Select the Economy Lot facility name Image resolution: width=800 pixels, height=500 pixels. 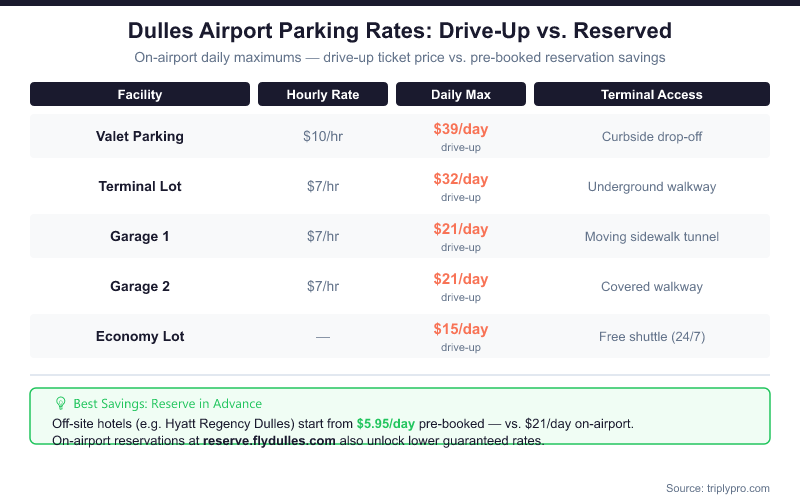coord(140,336)
